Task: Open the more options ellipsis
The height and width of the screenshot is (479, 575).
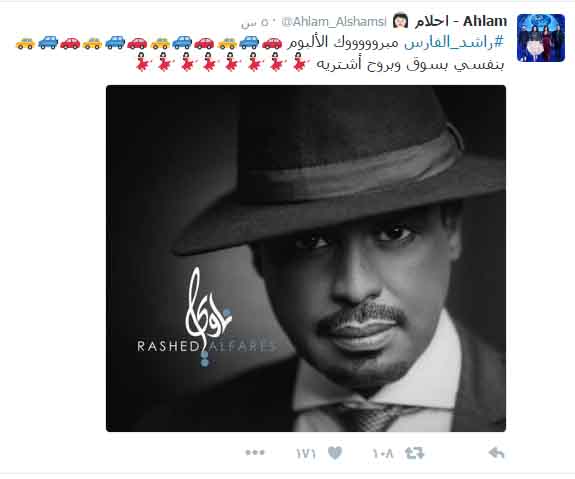Action: coord(255,453)
